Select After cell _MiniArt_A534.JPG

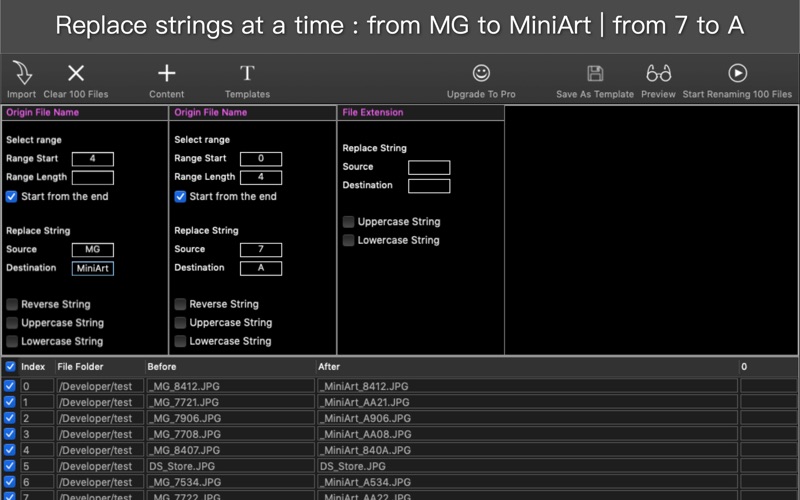point(528,482)
